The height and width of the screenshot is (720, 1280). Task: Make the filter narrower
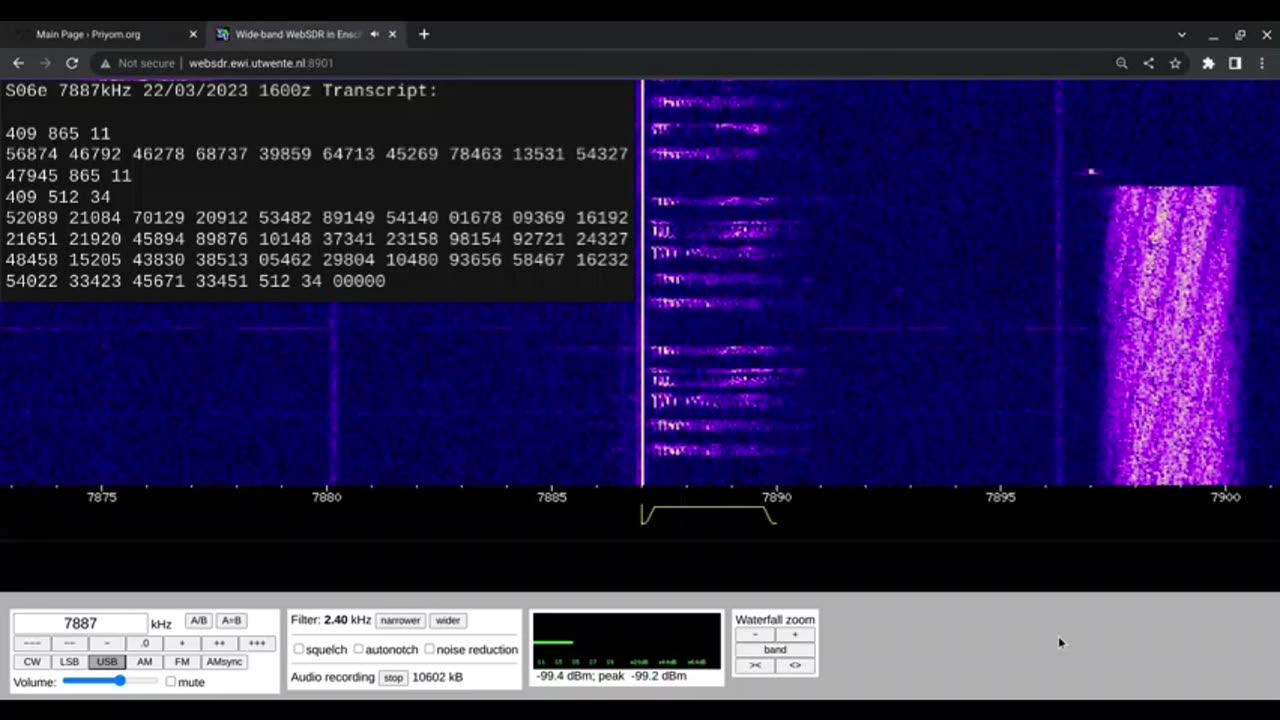point(400,621)
